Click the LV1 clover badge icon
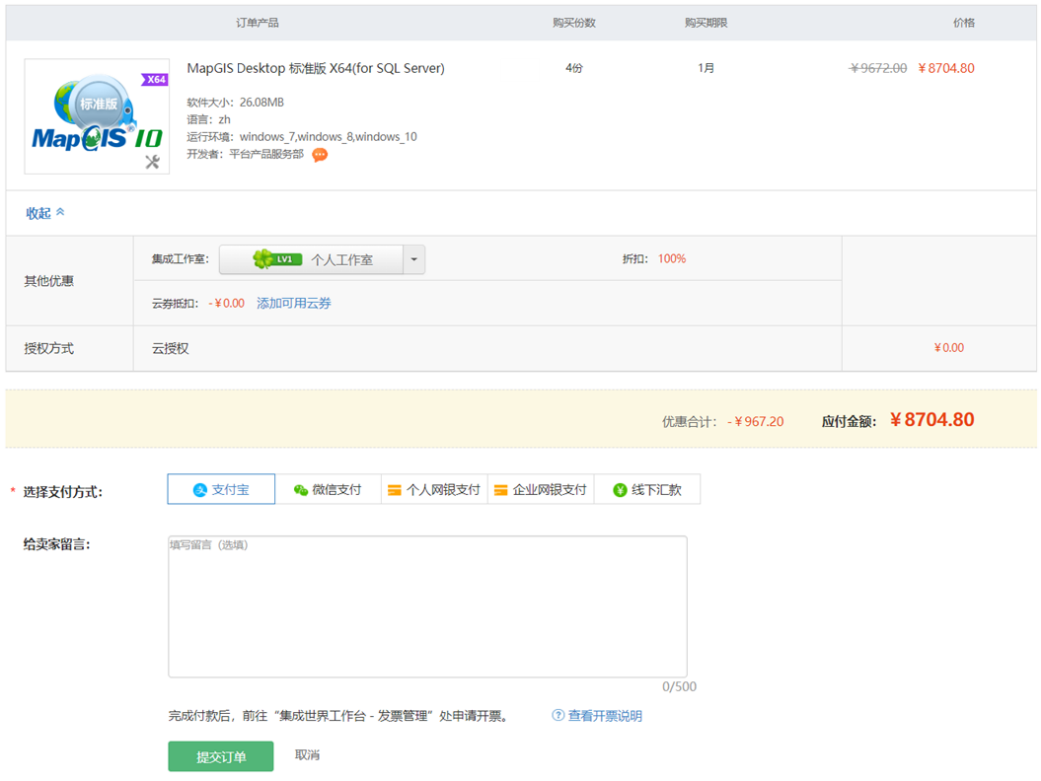This screenshot has height=781, width=1041. tap(278, 259)
